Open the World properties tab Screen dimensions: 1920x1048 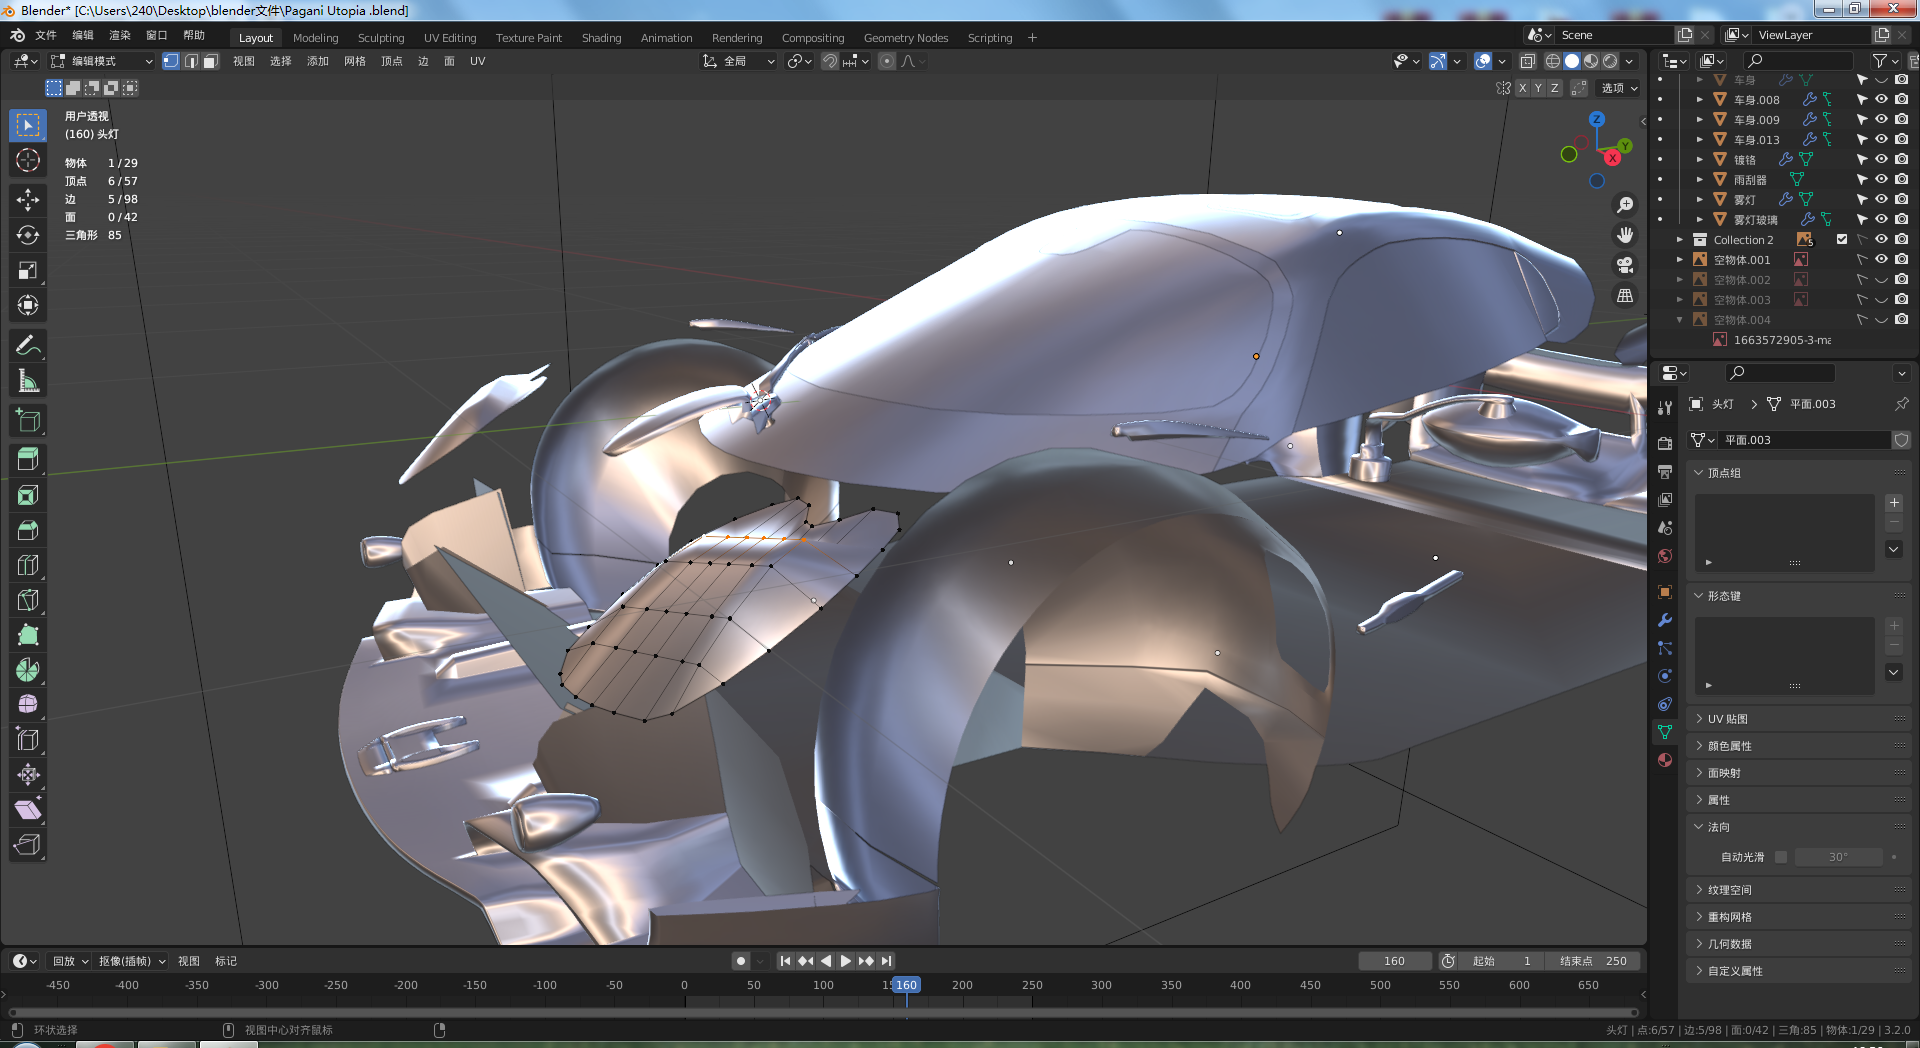[1665, 556]
